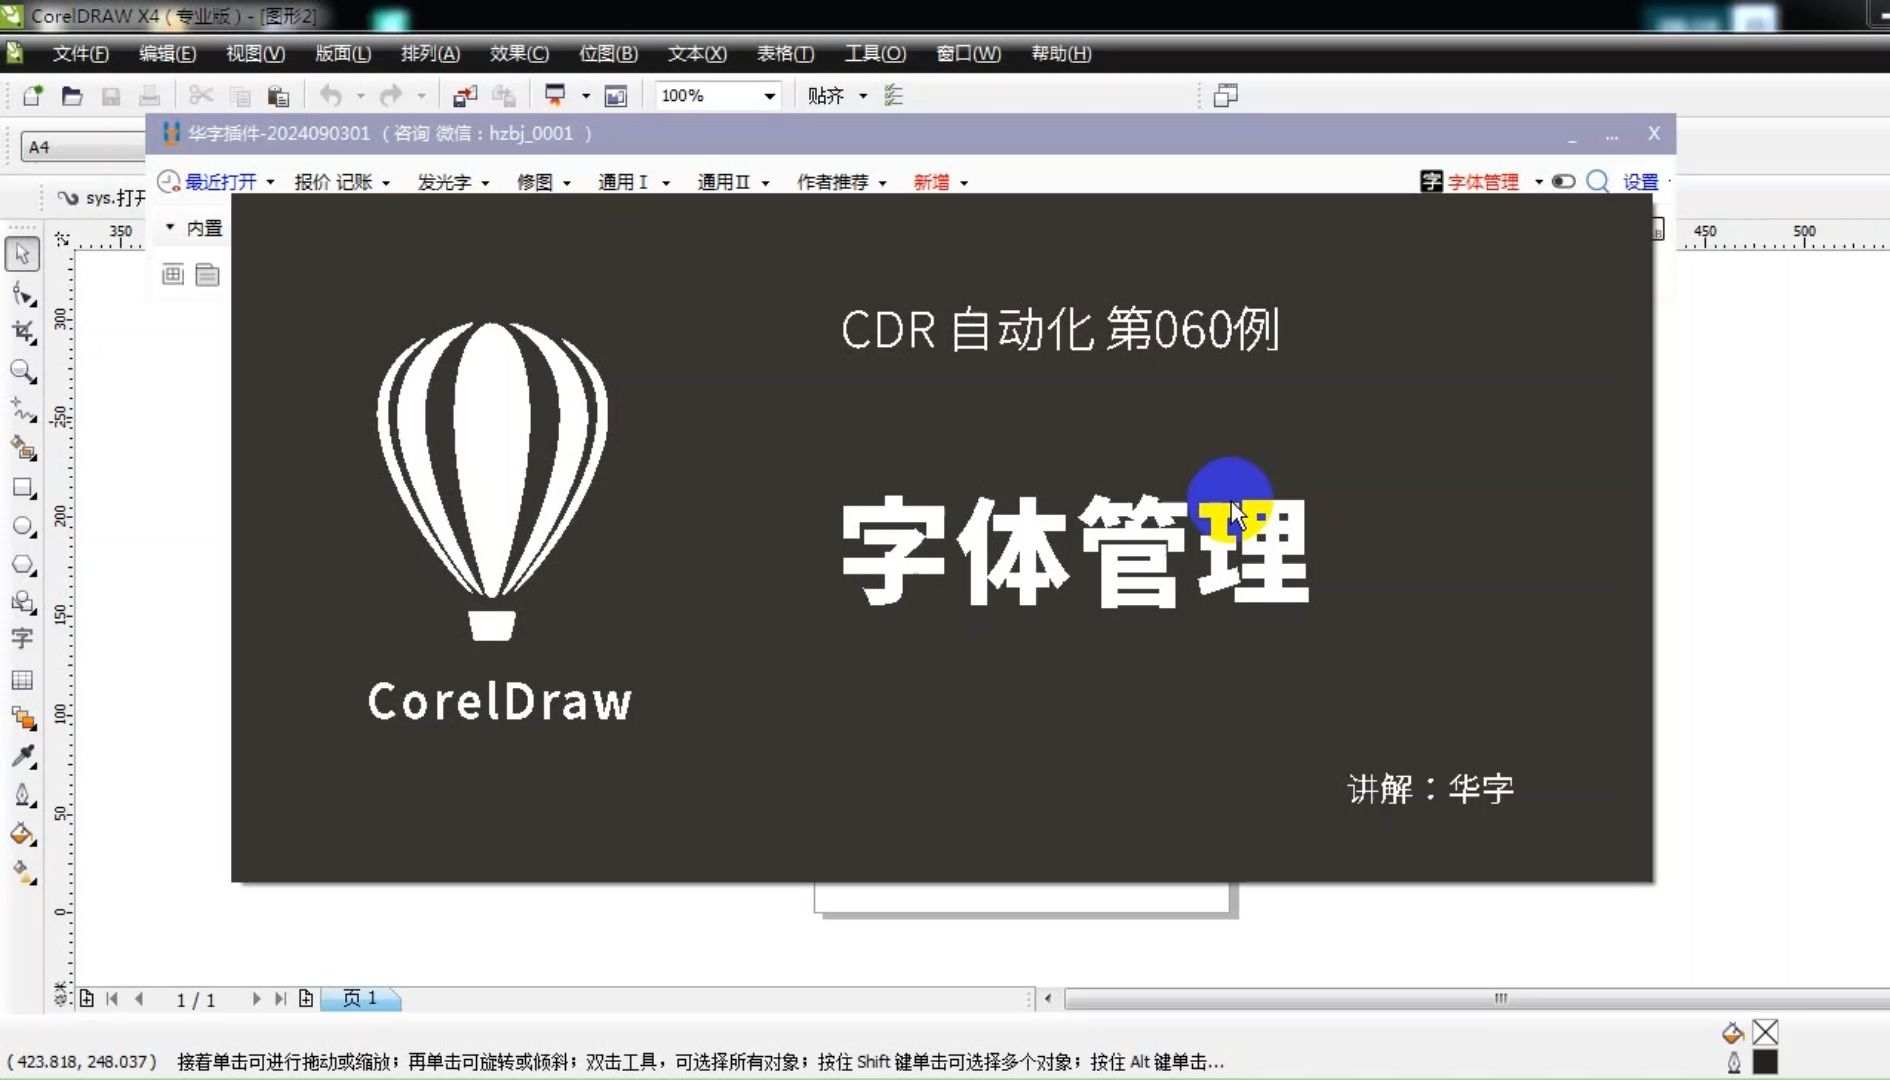Click the list view icon under 内置
This screenshot has width=1890, height=1080.
click(x=207, y=274)
